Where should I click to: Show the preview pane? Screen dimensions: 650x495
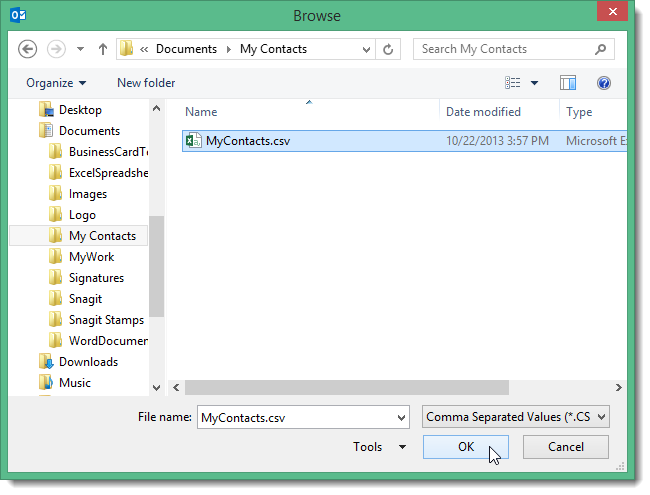[568, 83]
